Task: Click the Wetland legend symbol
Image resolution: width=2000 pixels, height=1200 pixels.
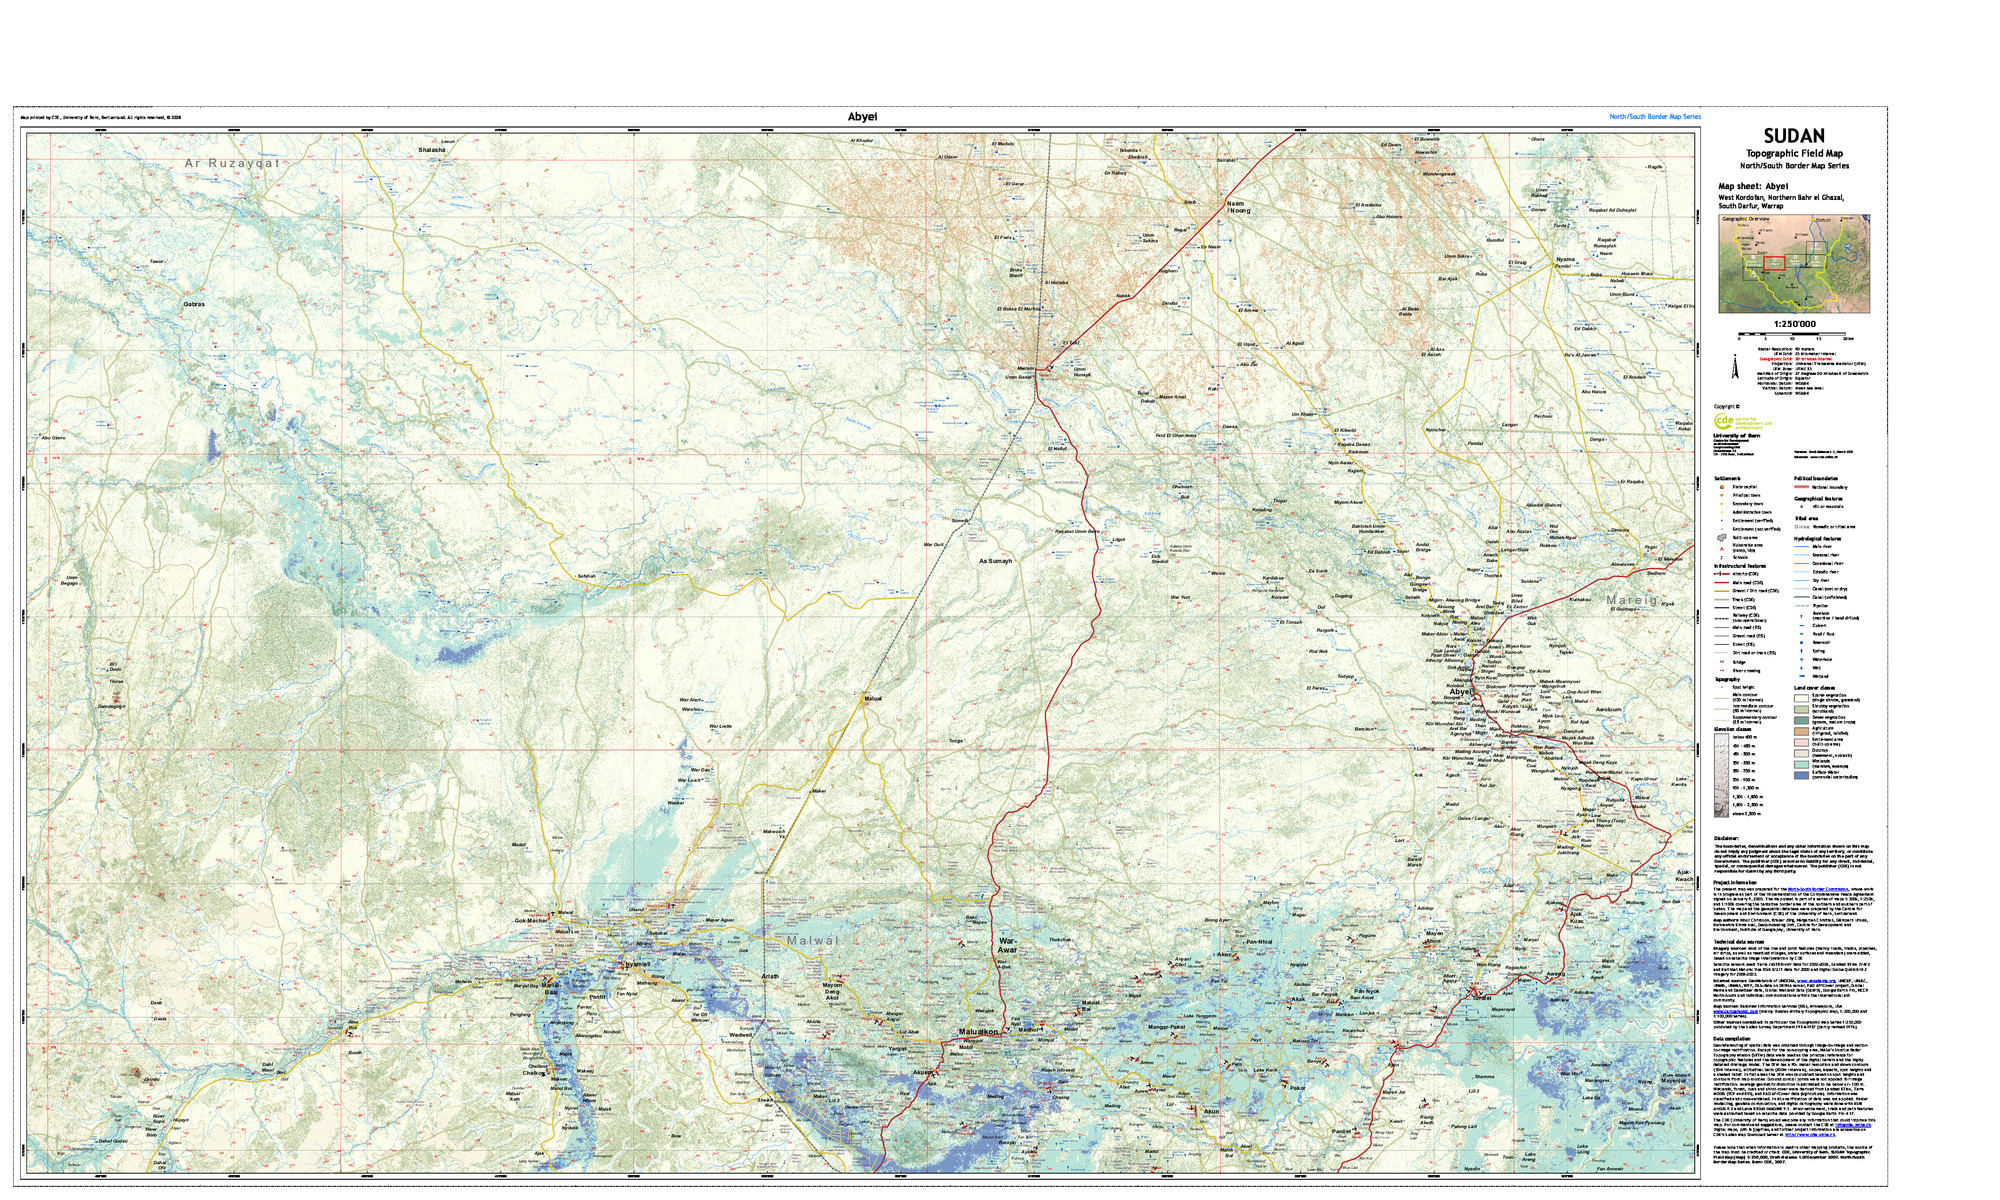Action: [1802, 676]
